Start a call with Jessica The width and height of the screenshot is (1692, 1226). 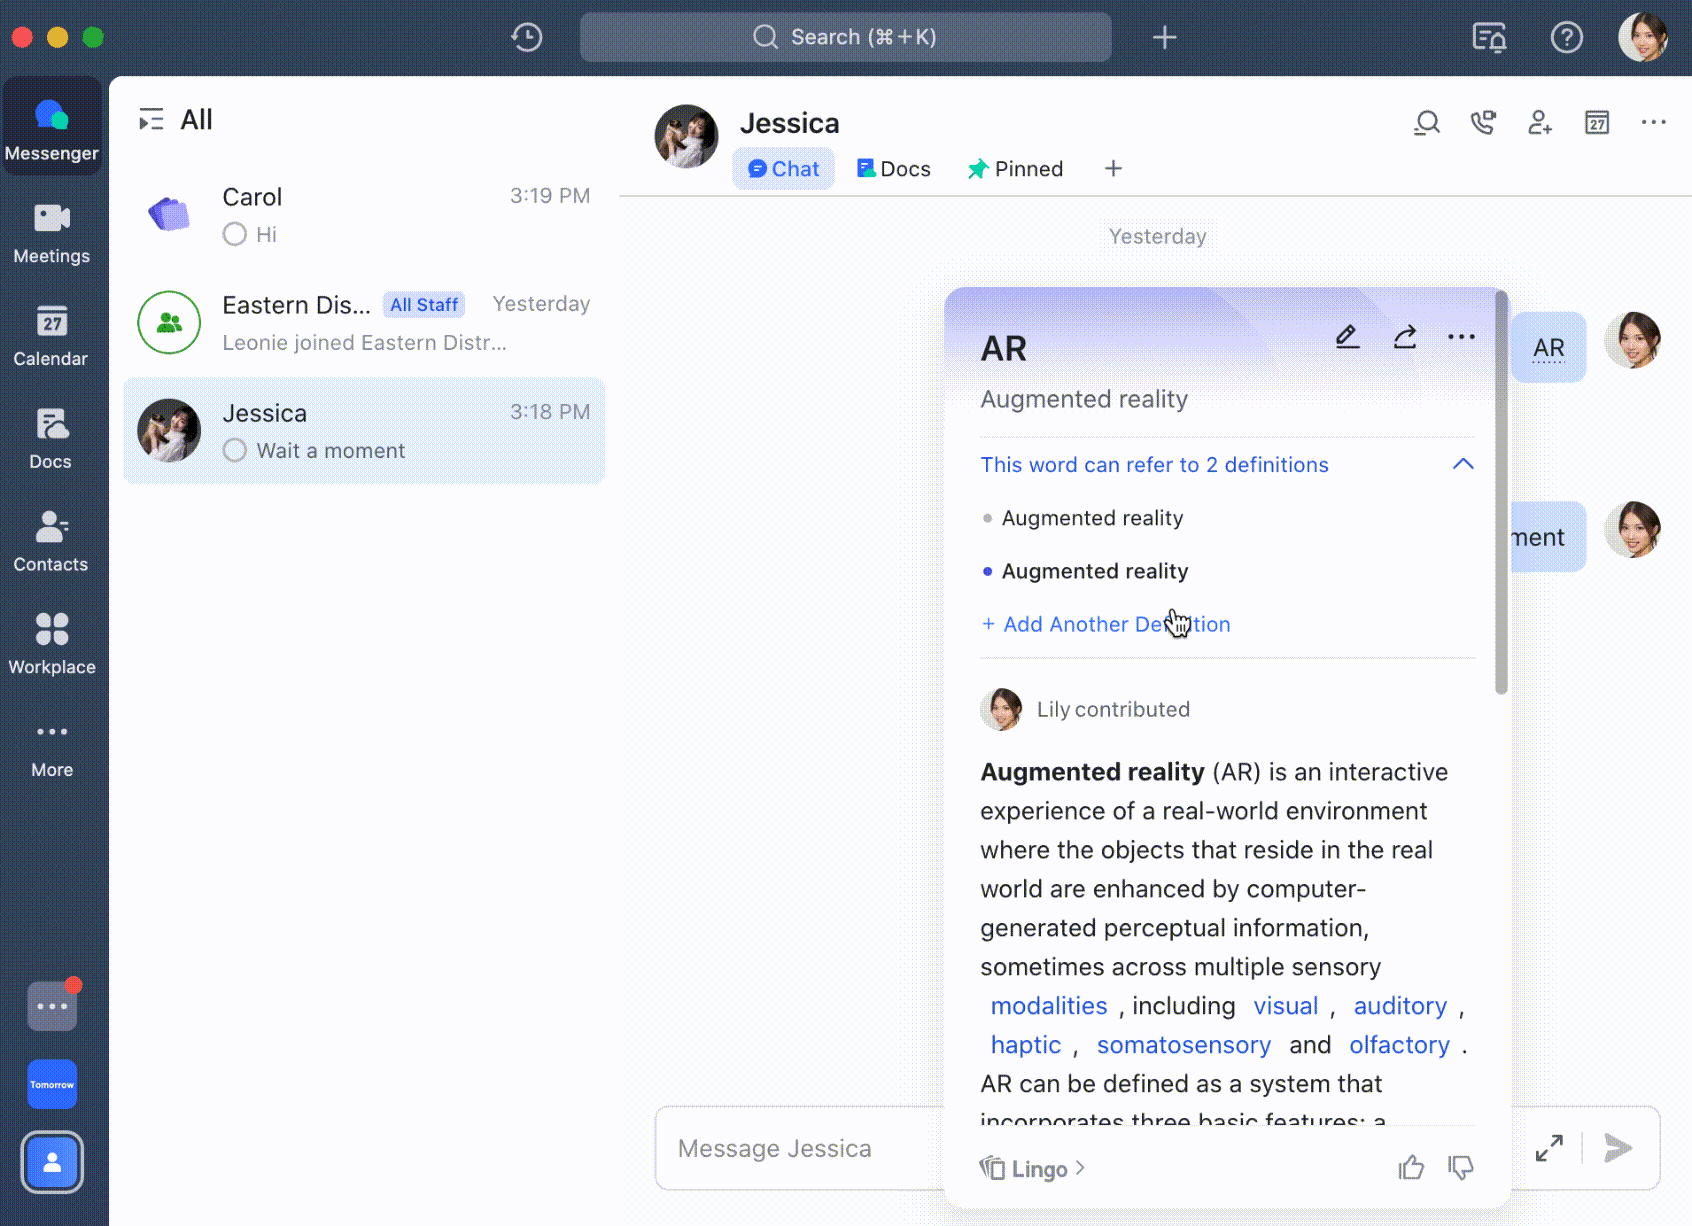pos(1483,123)
